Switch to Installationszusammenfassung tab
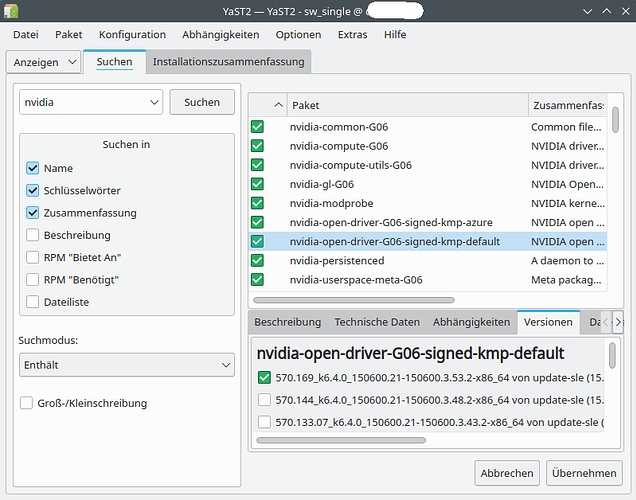The height and width of the screenshot is (500, 636). tap(228, 62)
